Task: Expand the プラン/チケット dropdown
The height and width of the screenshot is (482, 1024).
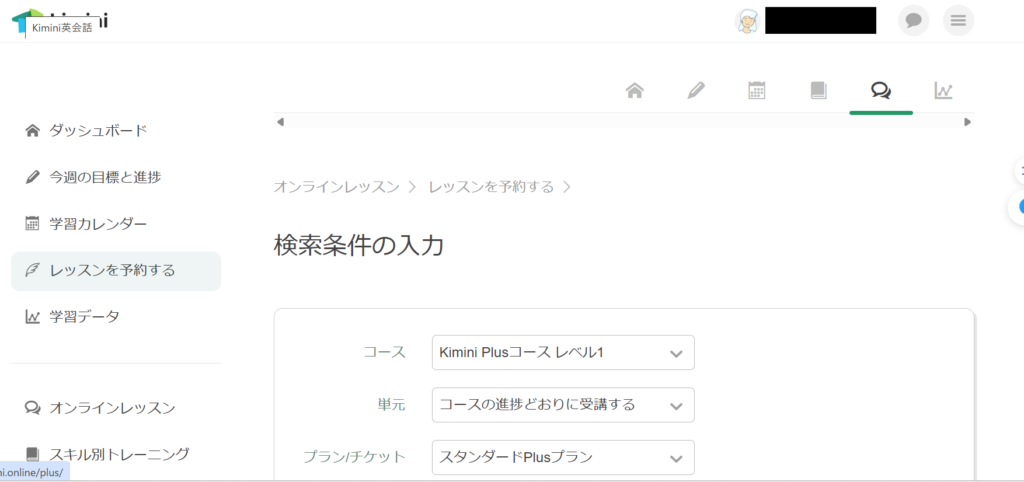Action: [563, 457]
